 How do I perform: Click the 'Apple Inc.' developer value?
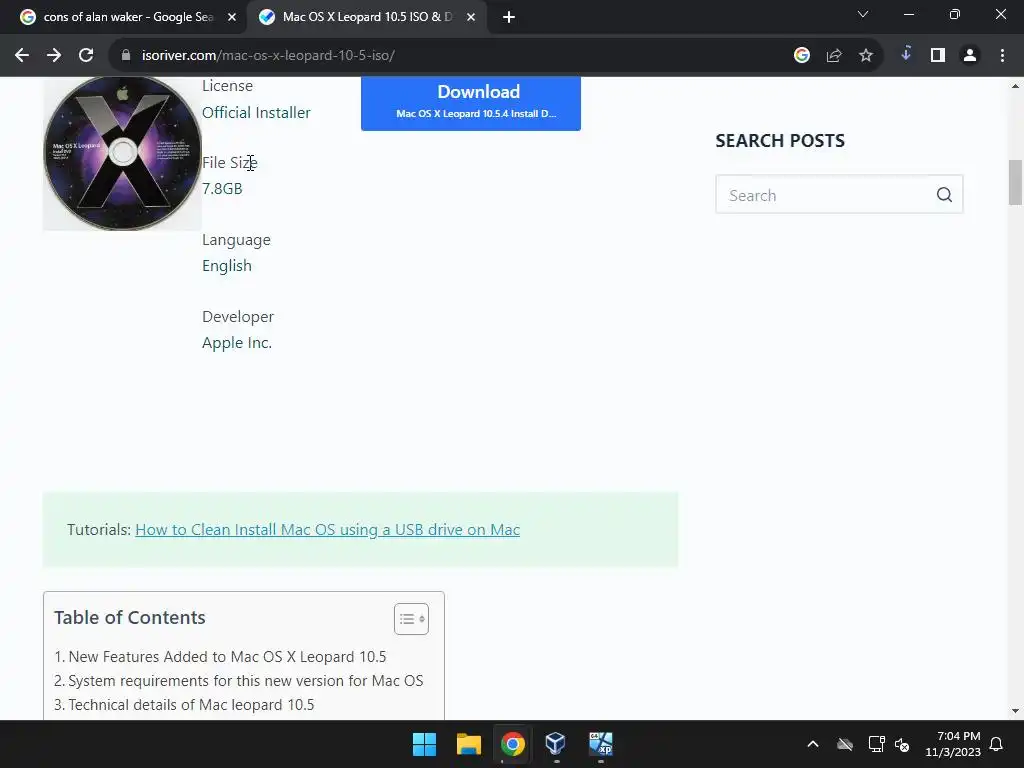click(x=237, y=343)
